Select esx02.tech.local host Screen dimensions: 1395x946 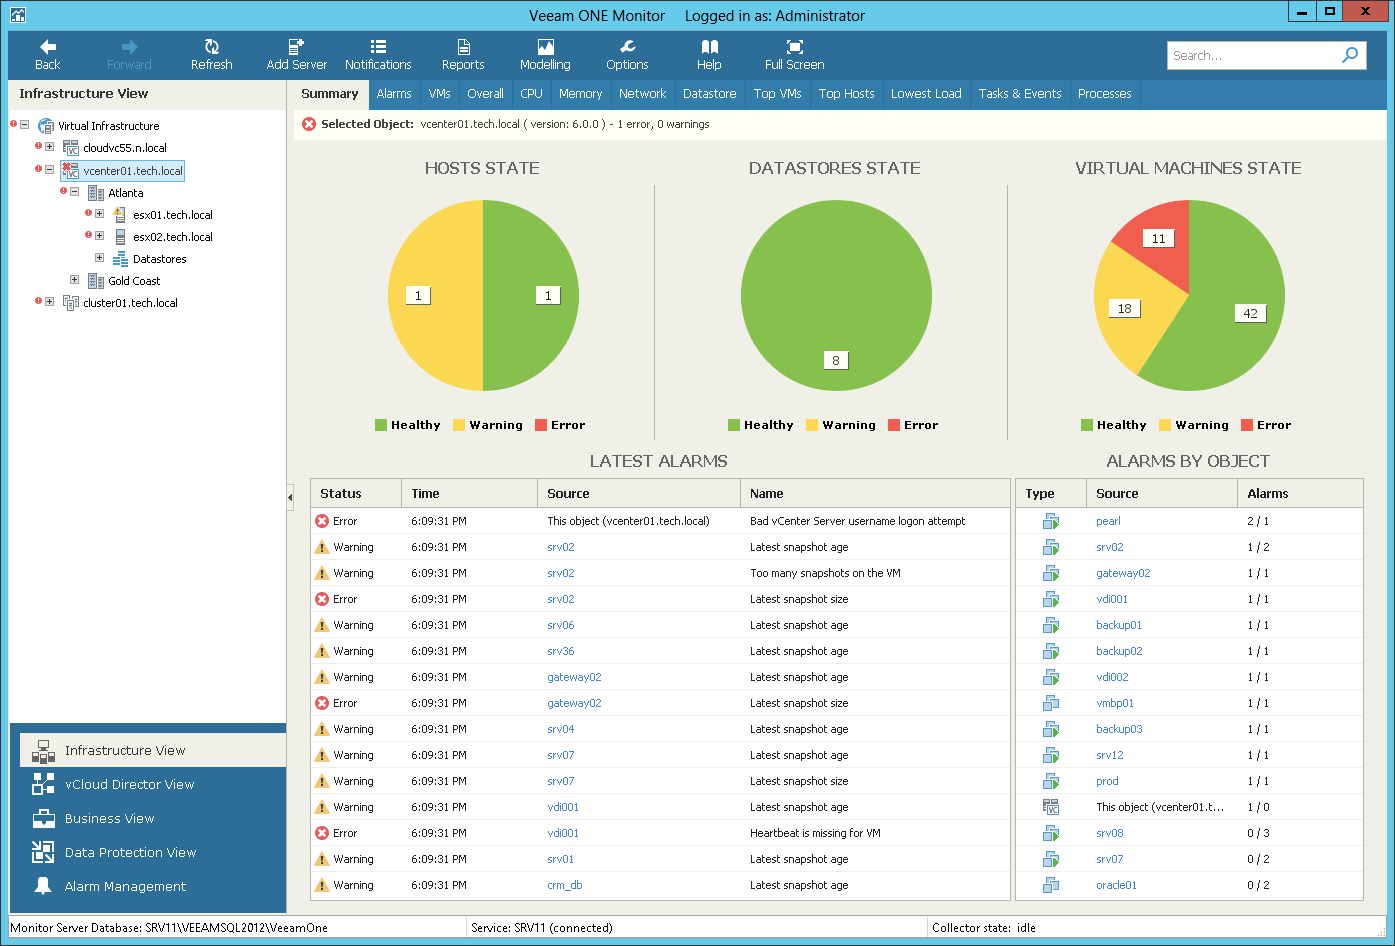coord(173,237)
